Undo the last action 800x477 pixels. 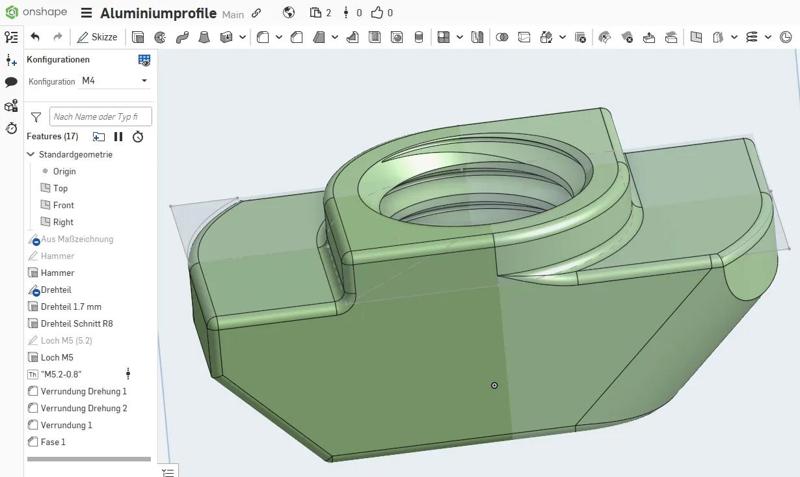[35, 37]
